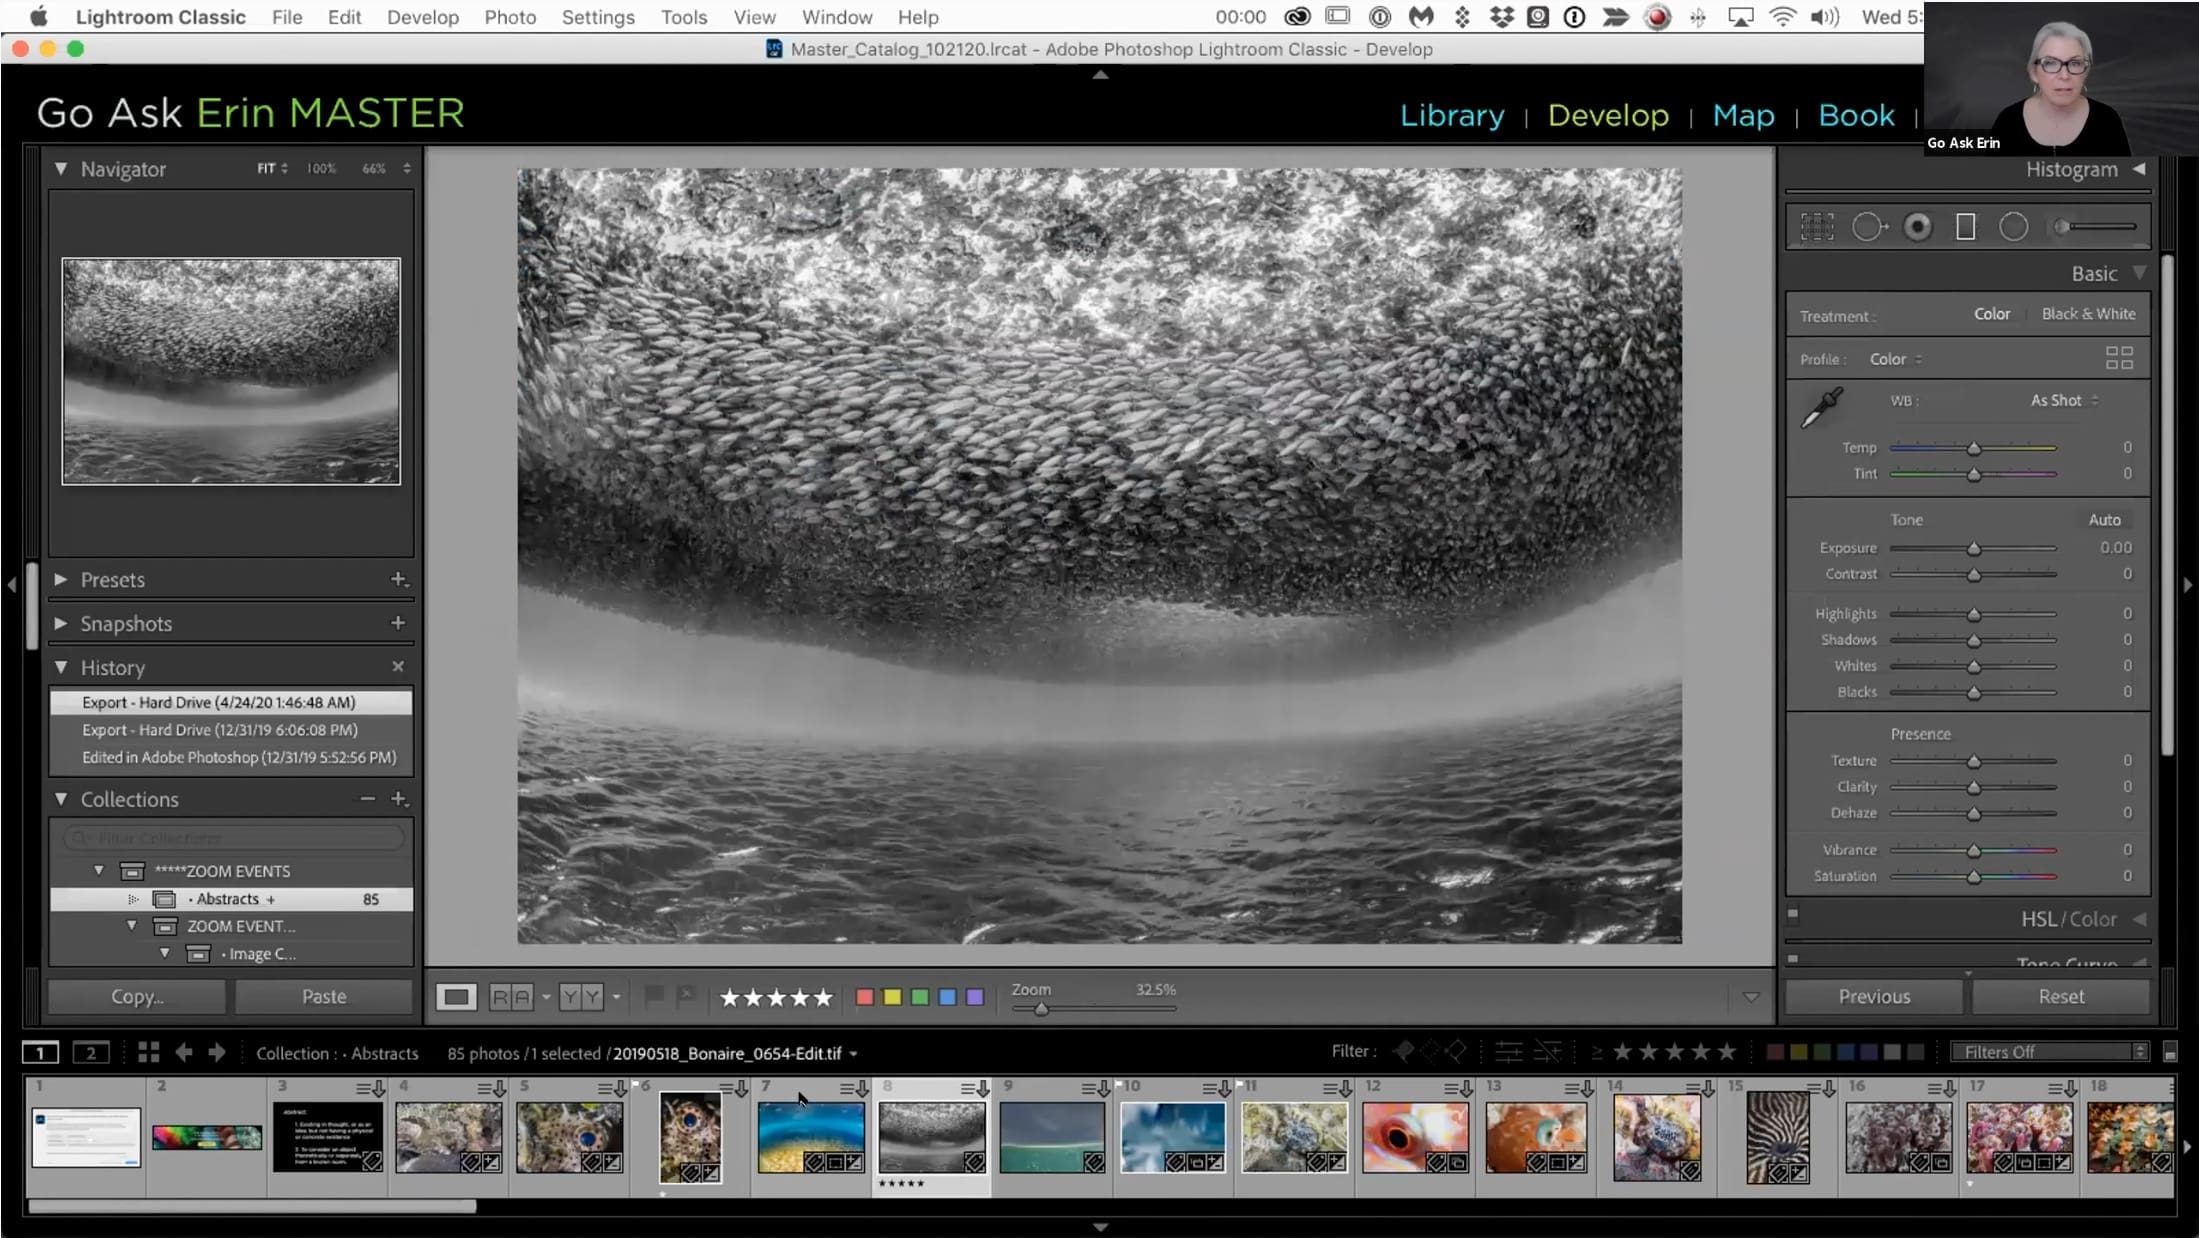
Task: Pick the White Balance eyedropper
Action: [x=1822, y=408]
